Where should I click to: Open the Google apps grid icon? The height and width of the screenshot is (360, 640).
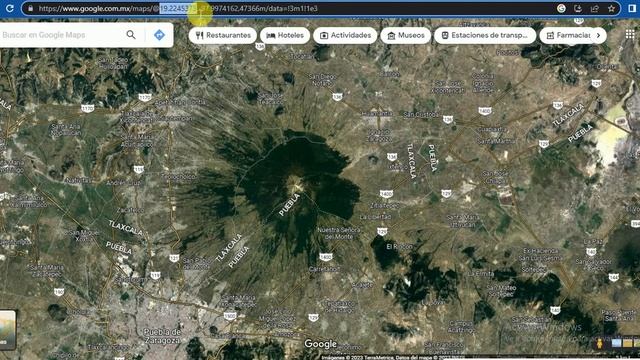[x=630, y=35]
